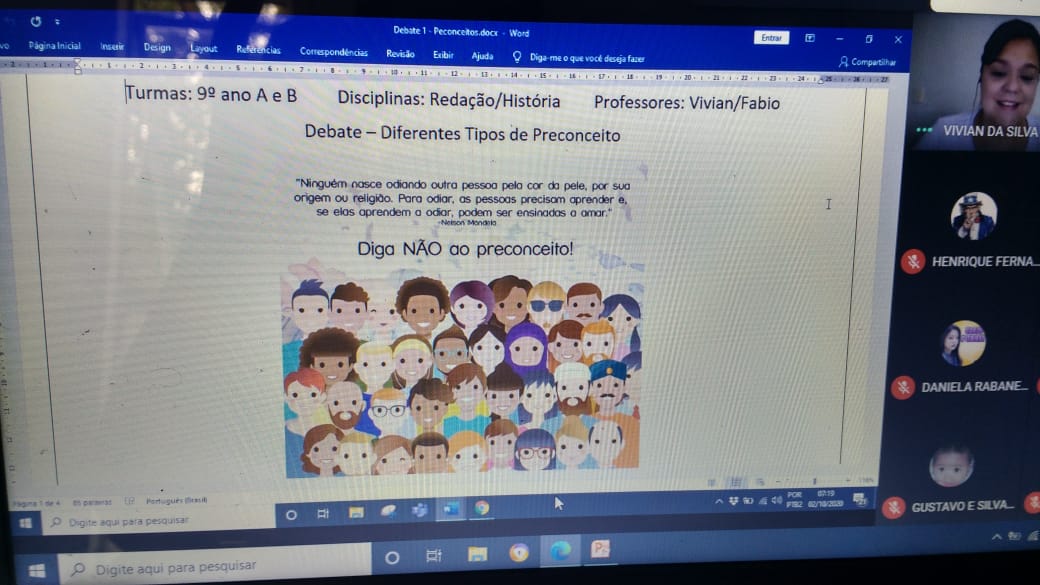Open Chrome on the bottom taskbar
Image resolution: width=1040 pixels, height=585 pixels.
[519, 551]
